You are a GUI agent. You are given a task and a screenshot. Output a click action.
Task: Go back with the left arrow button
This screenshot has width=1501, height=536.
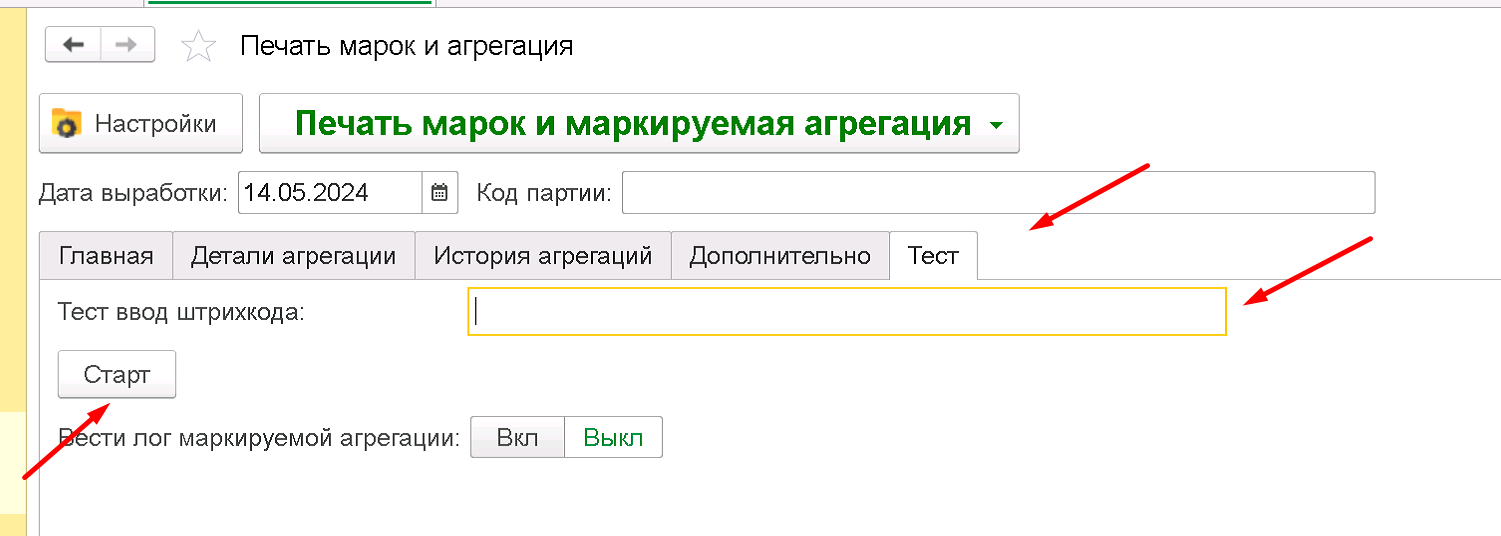click(x=73, y=44)
